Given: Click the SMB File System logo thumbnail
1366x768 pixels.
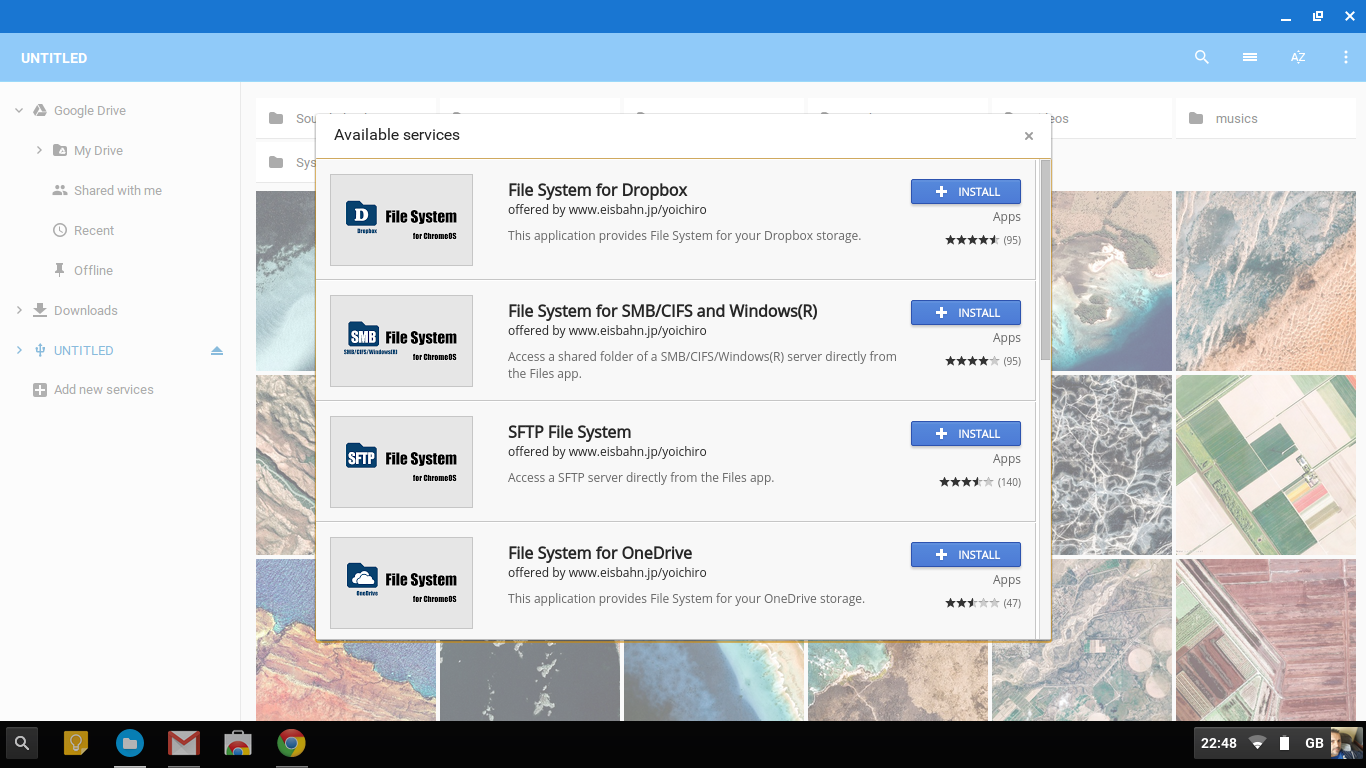Looking at the screenshot, I should [401, 341].
